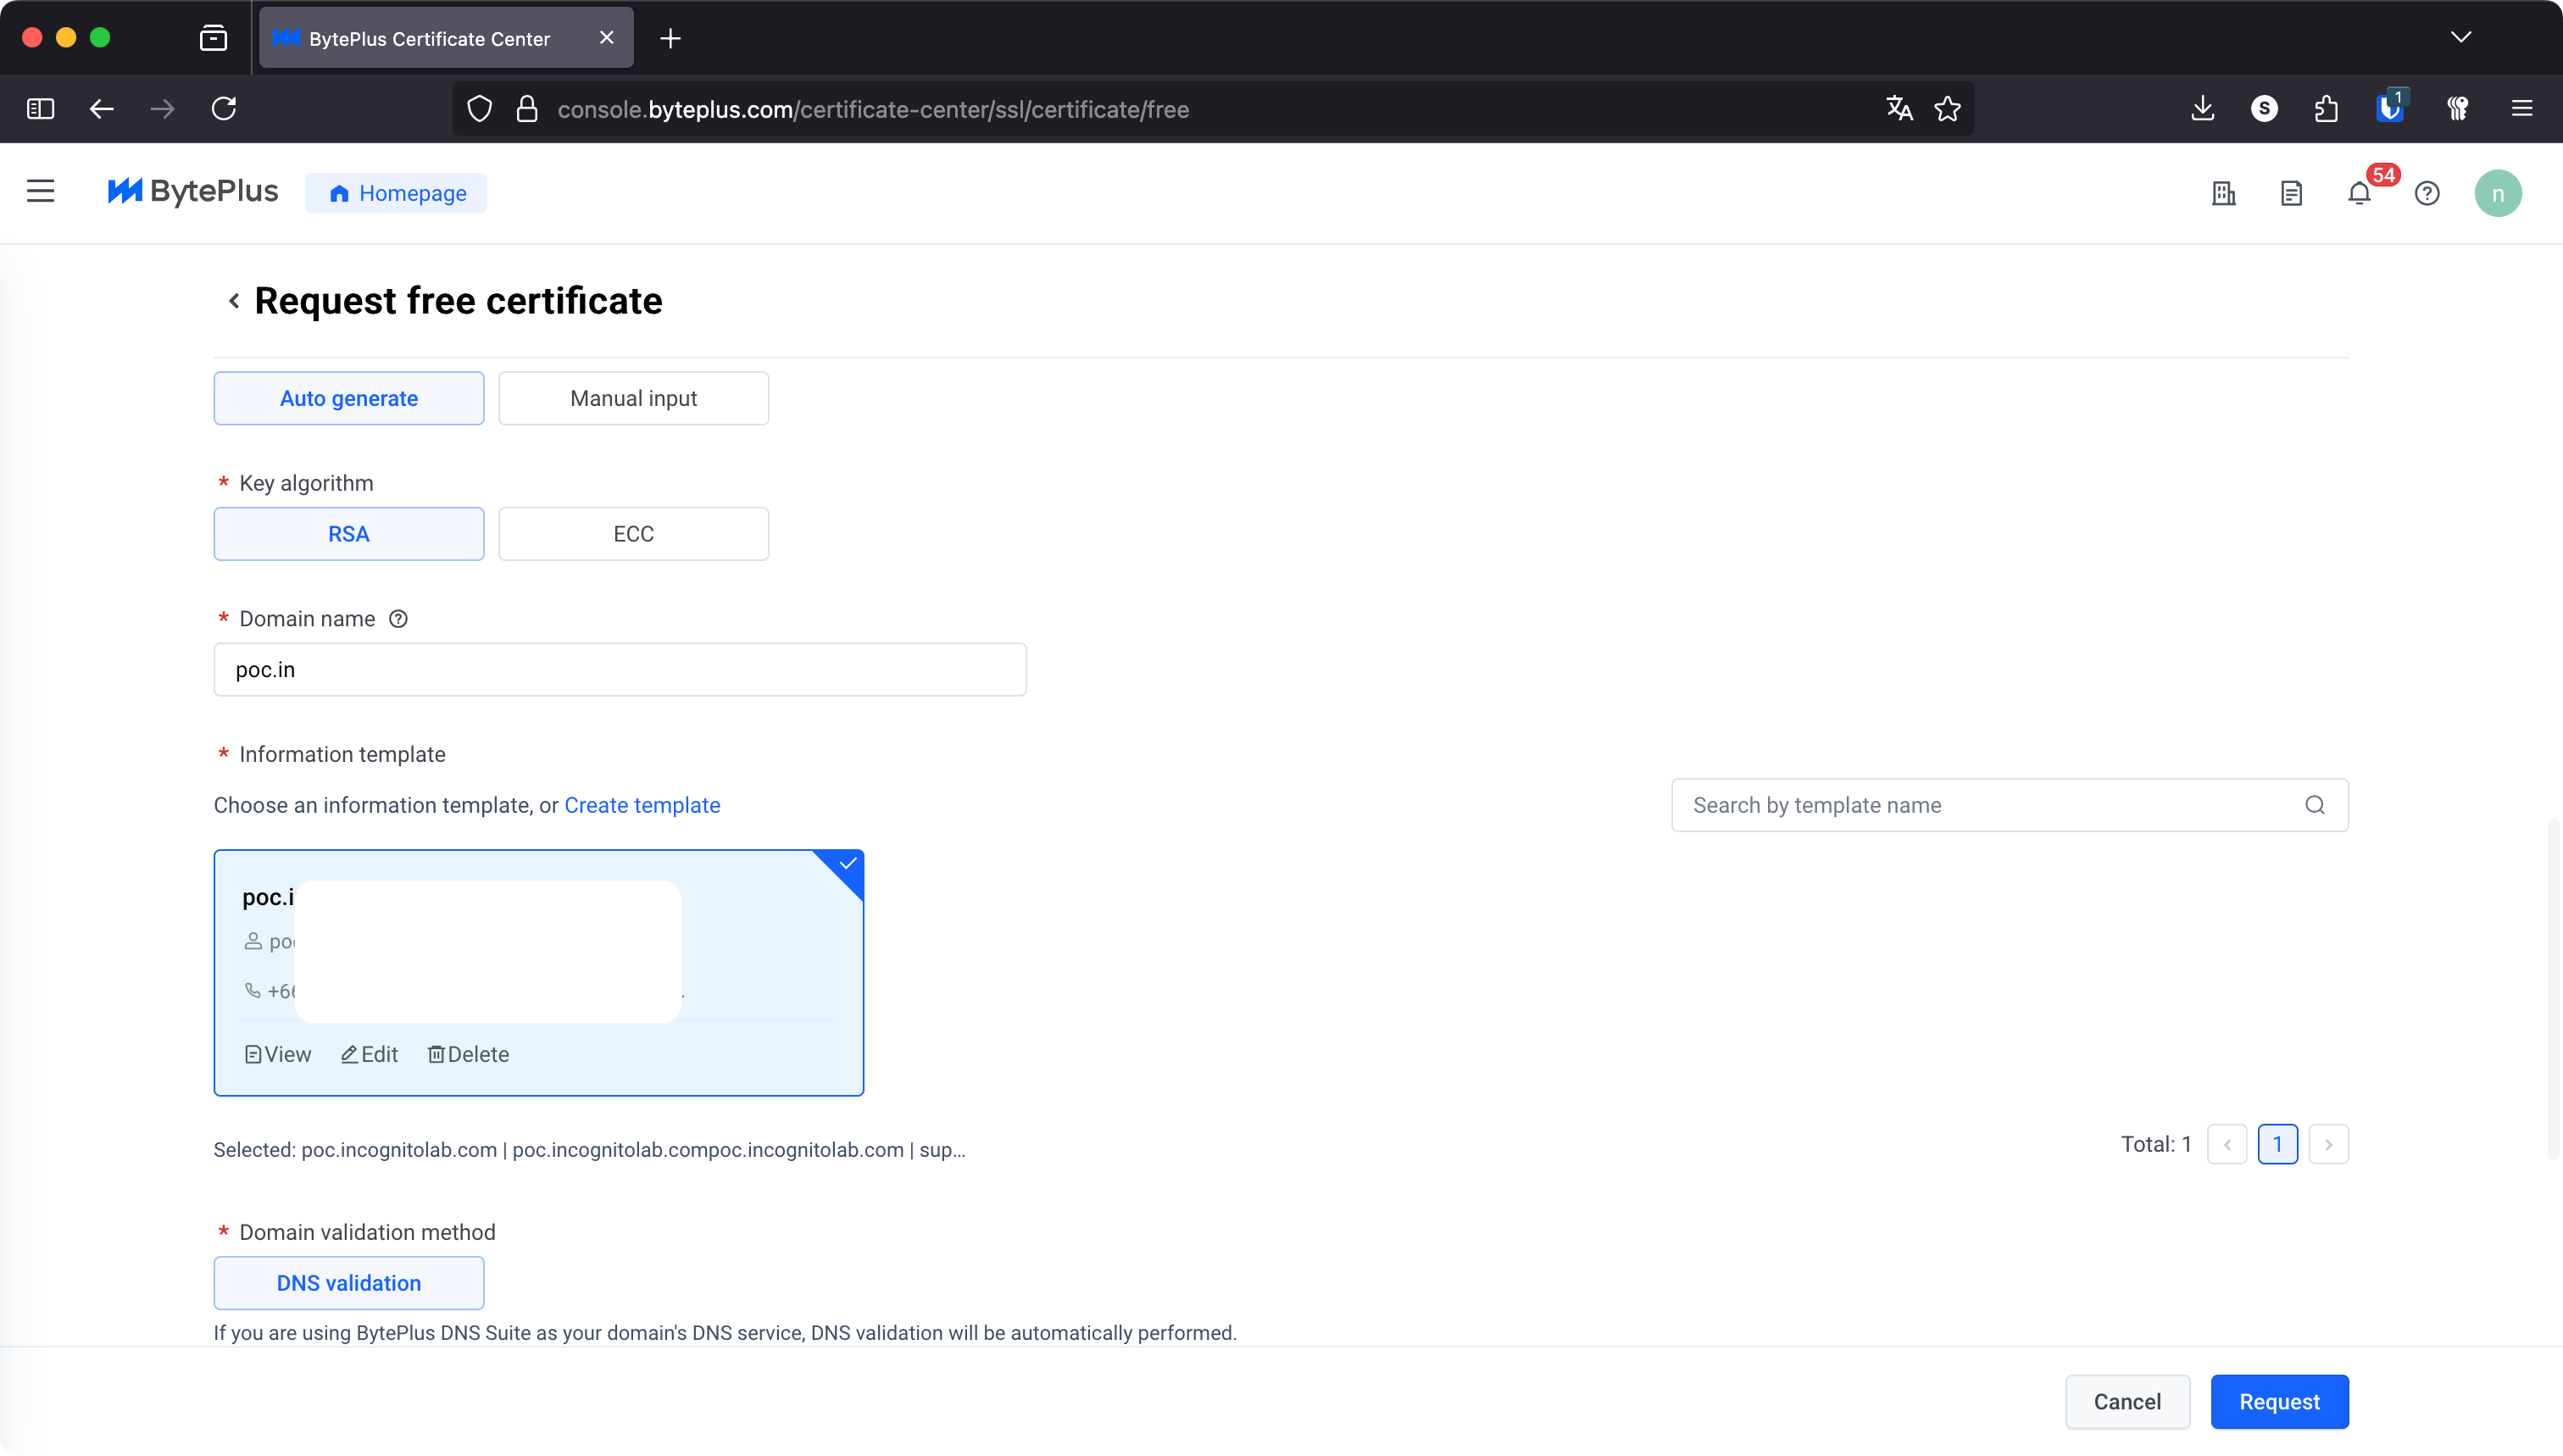Click the site security padlock icon
The image size is (2563, 1456).
[527, 109]
